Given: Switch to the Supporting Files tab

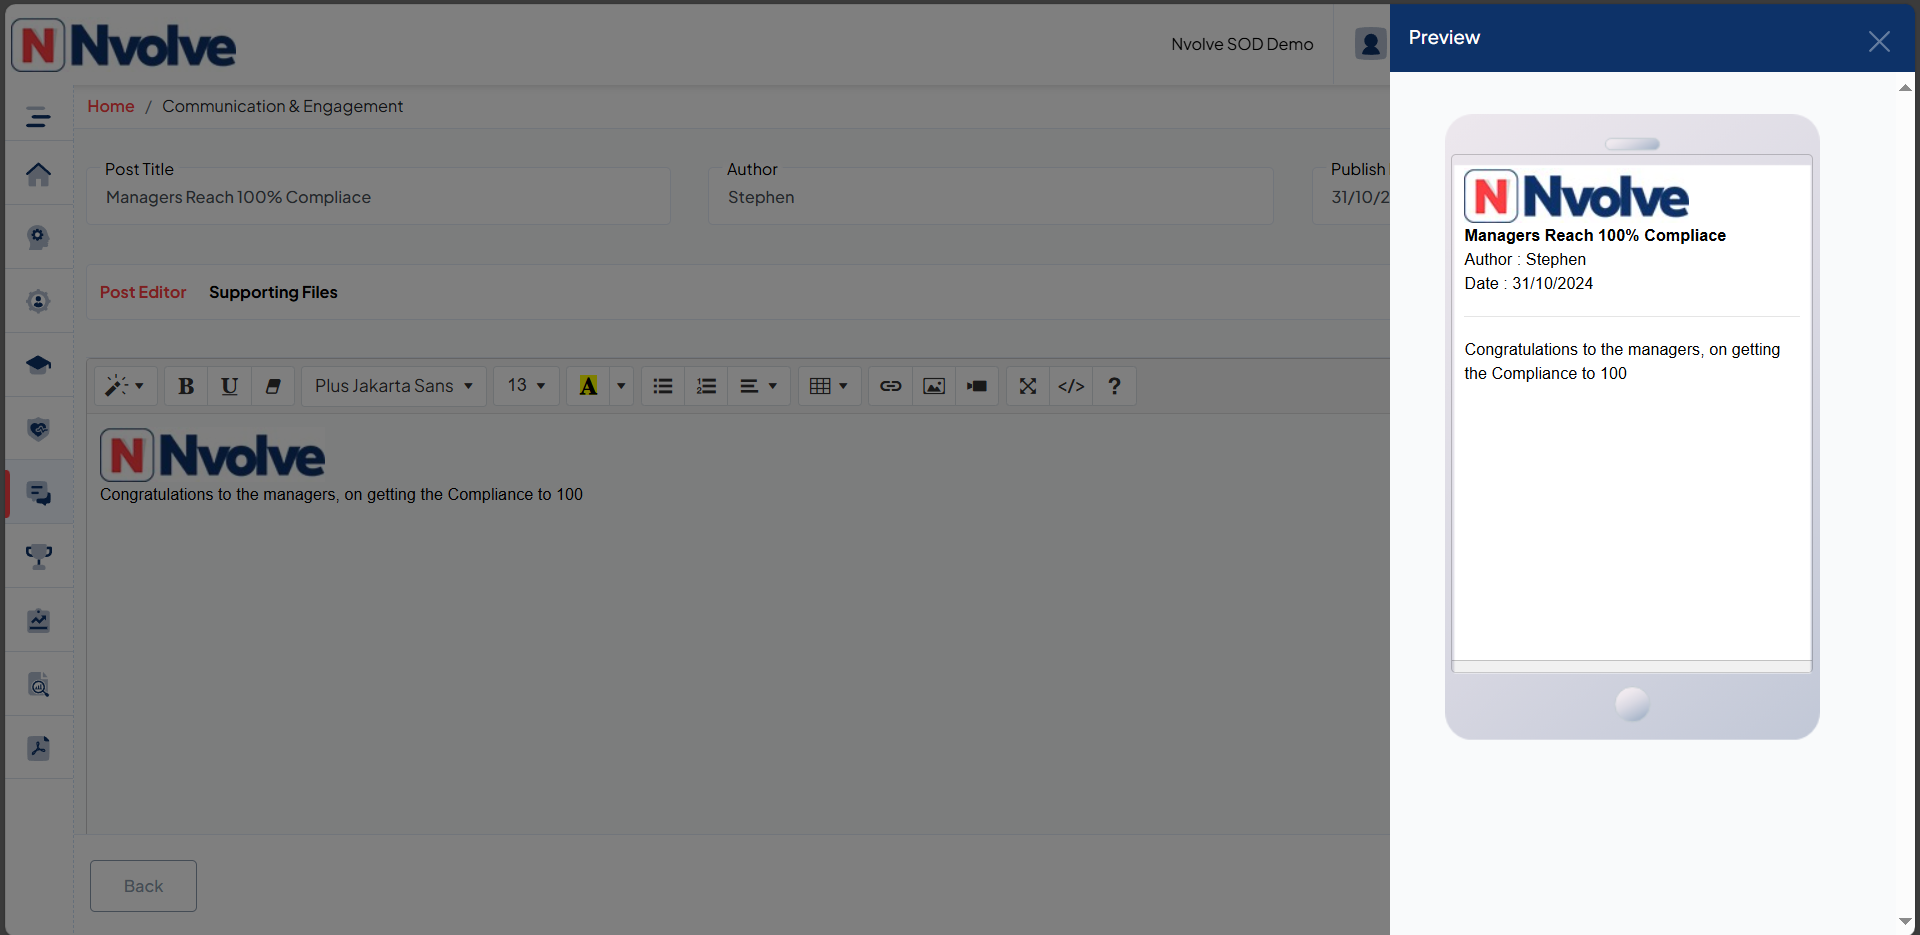Looking at the screenshot, I should point(273,292).
